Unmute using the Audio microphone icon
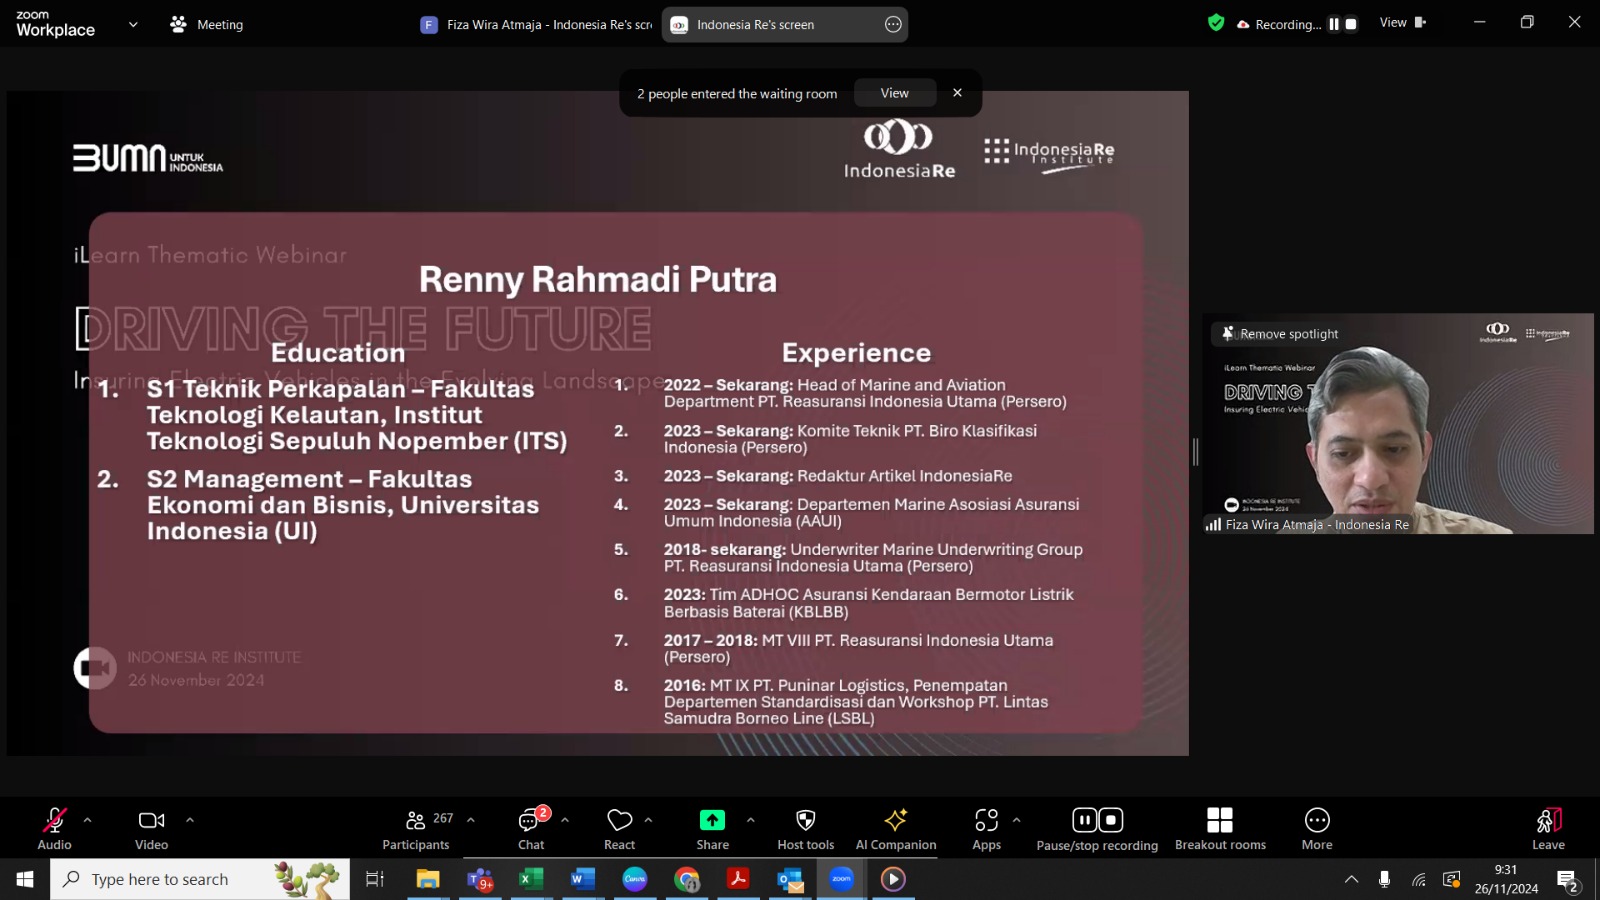This screenshot has width=1600, height=900. tap(54, 820)
